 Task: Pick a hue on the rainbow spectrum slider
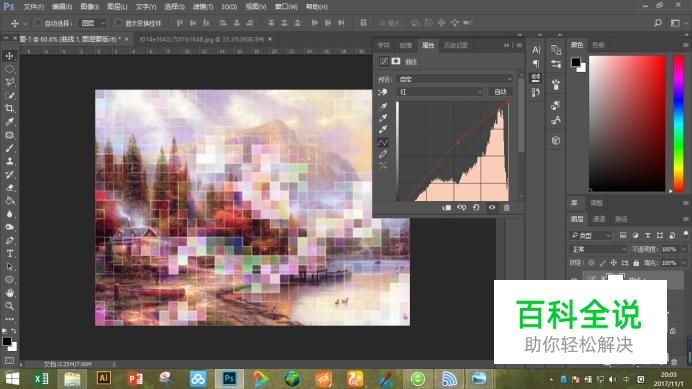click(678, 124)
